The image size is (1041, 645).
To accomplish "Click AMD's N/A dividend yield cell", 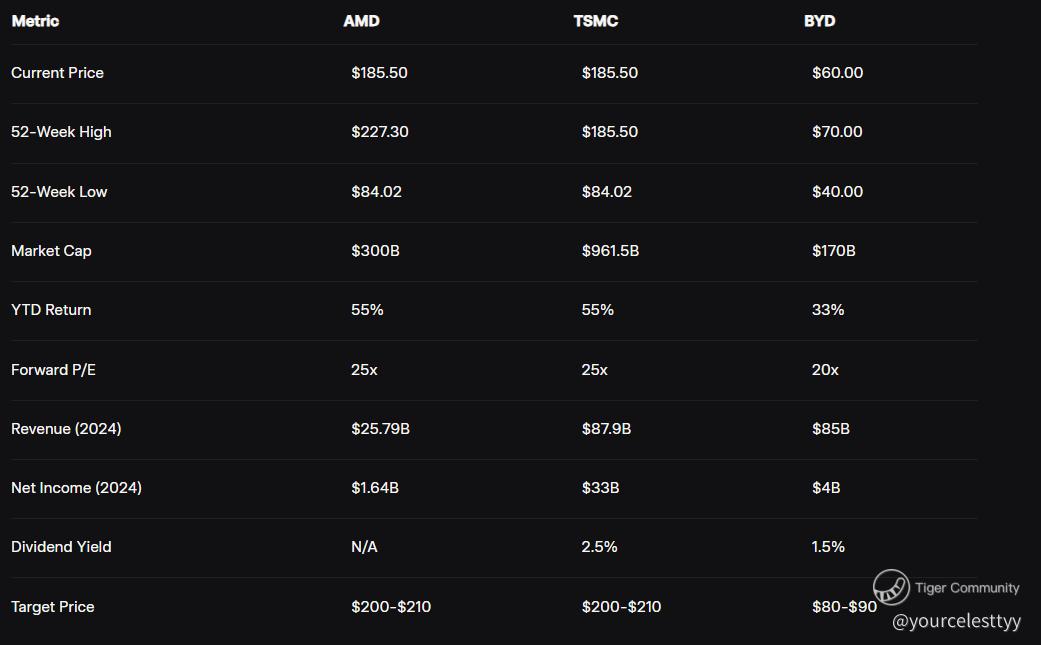I will coord(364,547).
